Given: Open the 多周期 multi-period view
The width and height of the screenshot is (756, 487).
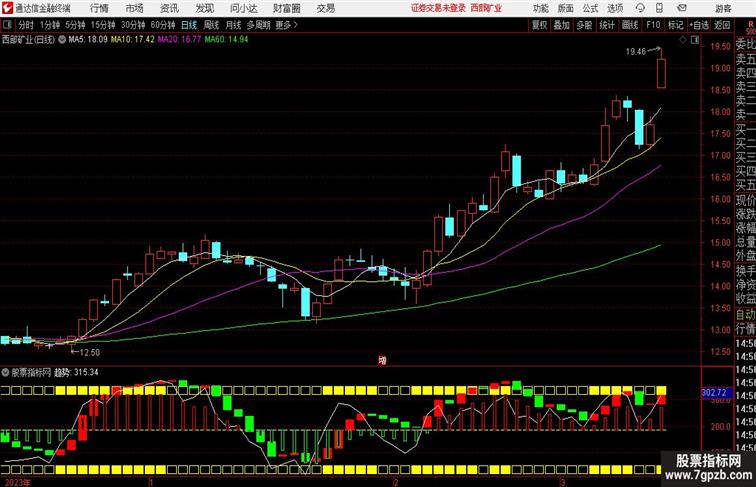Looking at the screenshot, I should [258, 25].
